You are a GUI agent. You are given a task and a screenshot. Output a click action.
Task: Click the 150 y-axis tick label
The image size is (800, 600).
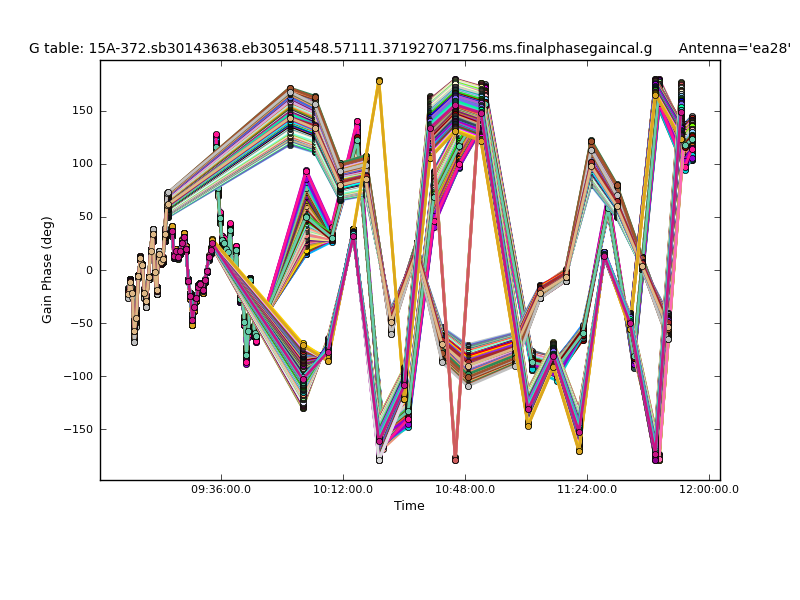[x=82, y=111]
